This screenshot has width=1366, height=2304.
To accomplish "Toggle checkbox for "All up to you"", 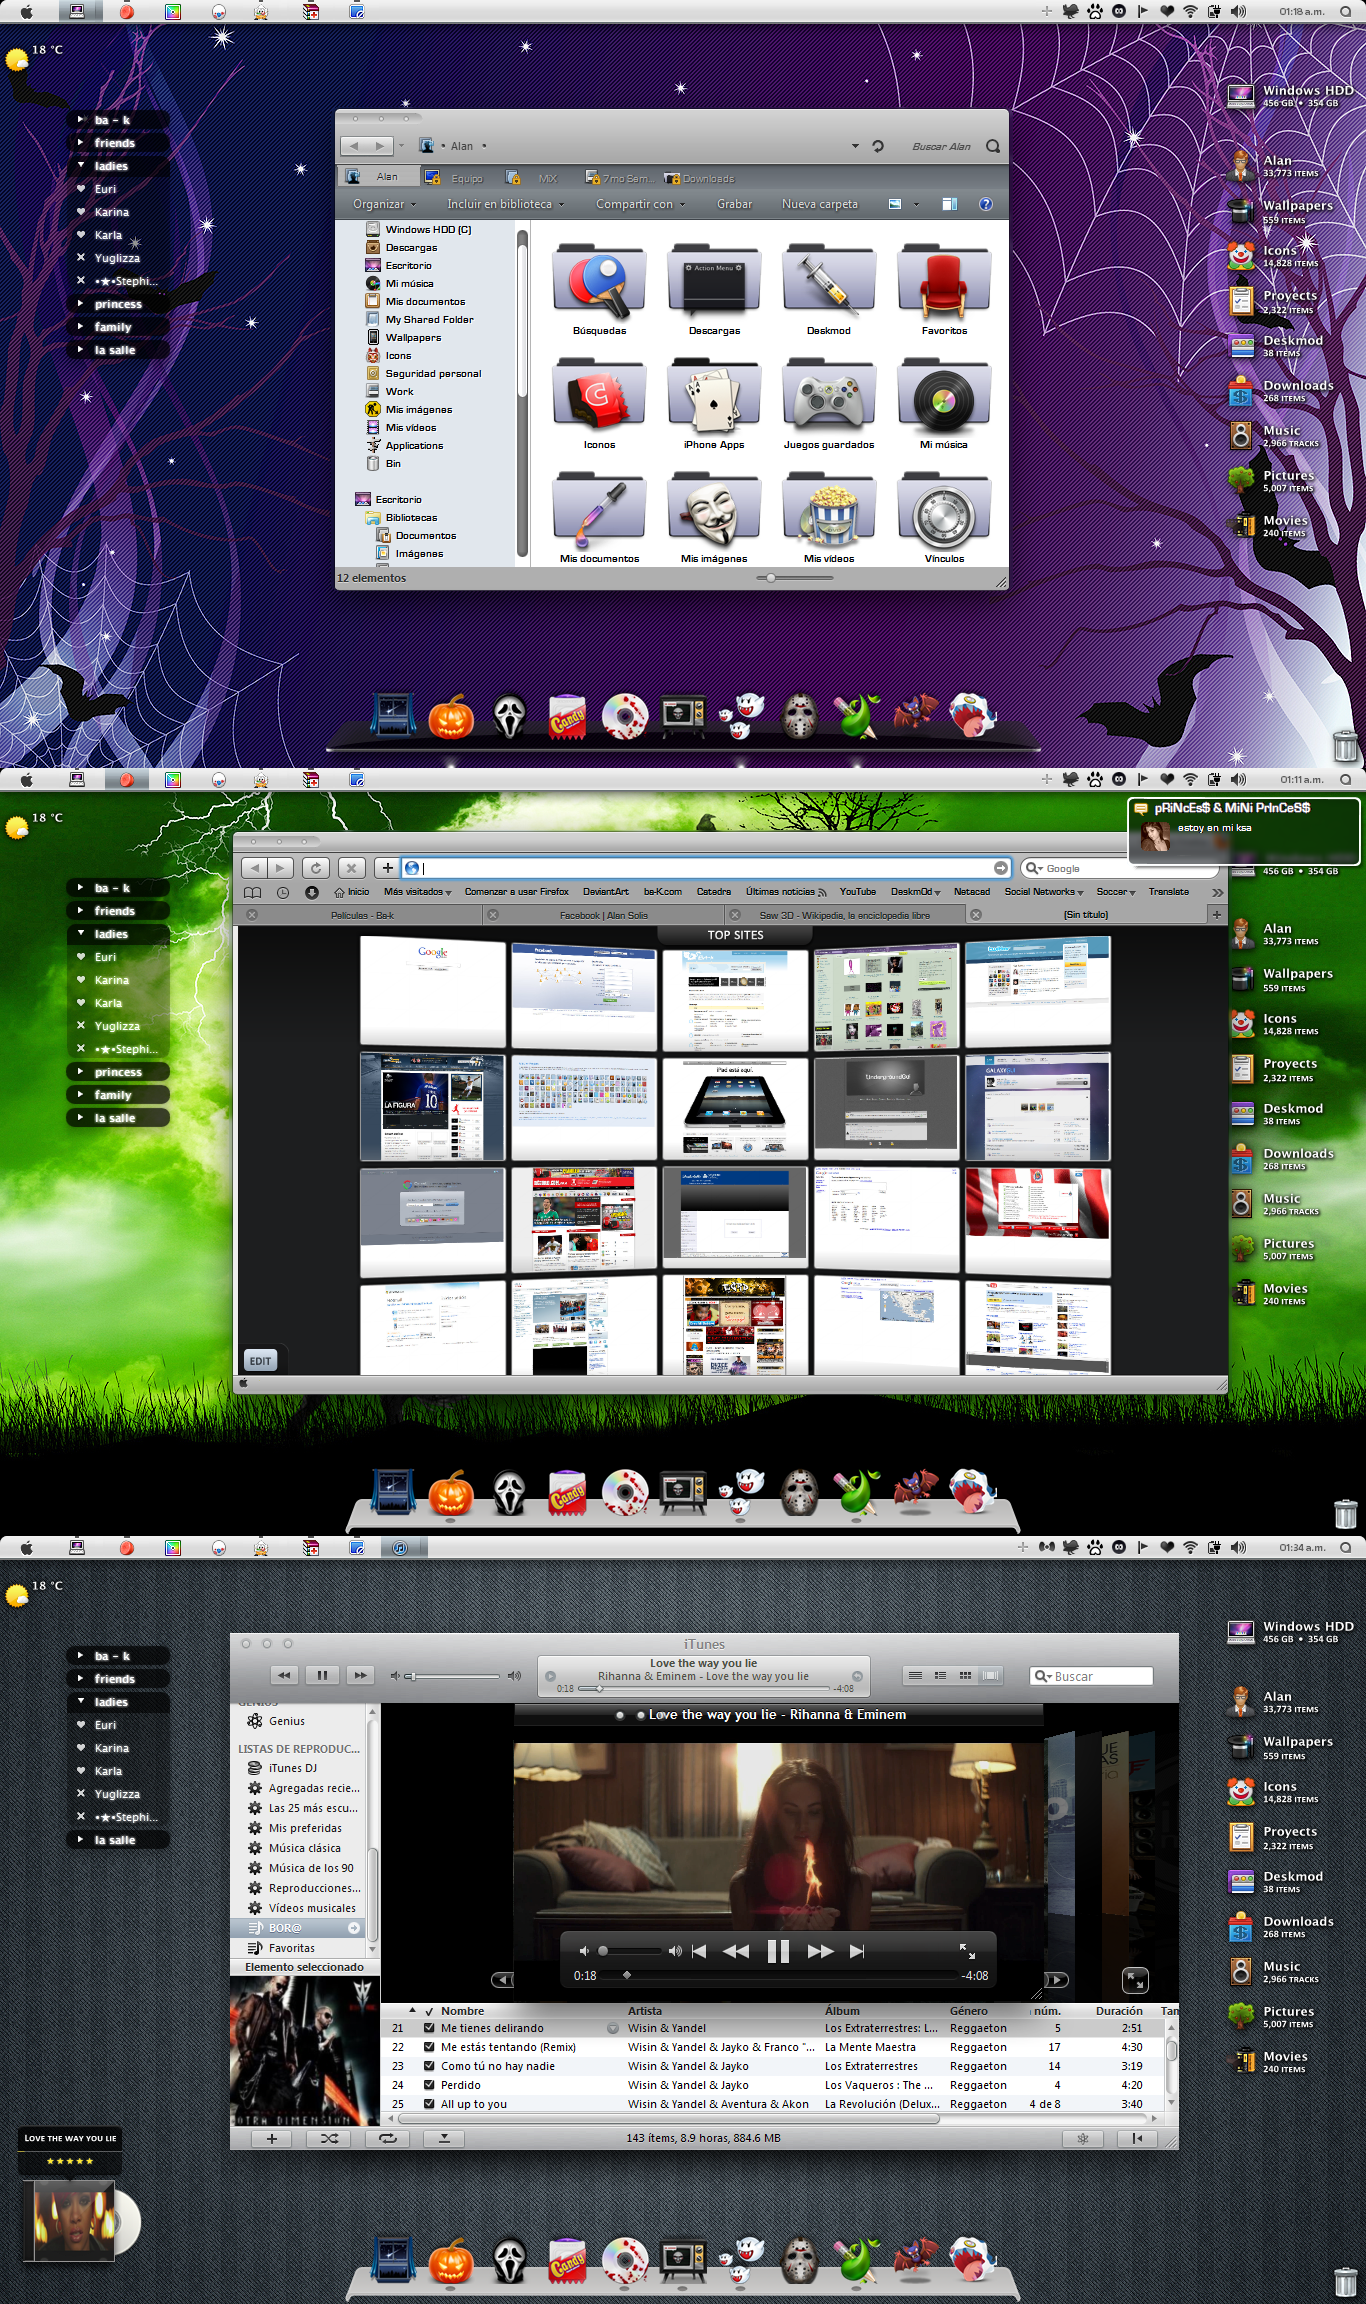I will (429, 2104).
